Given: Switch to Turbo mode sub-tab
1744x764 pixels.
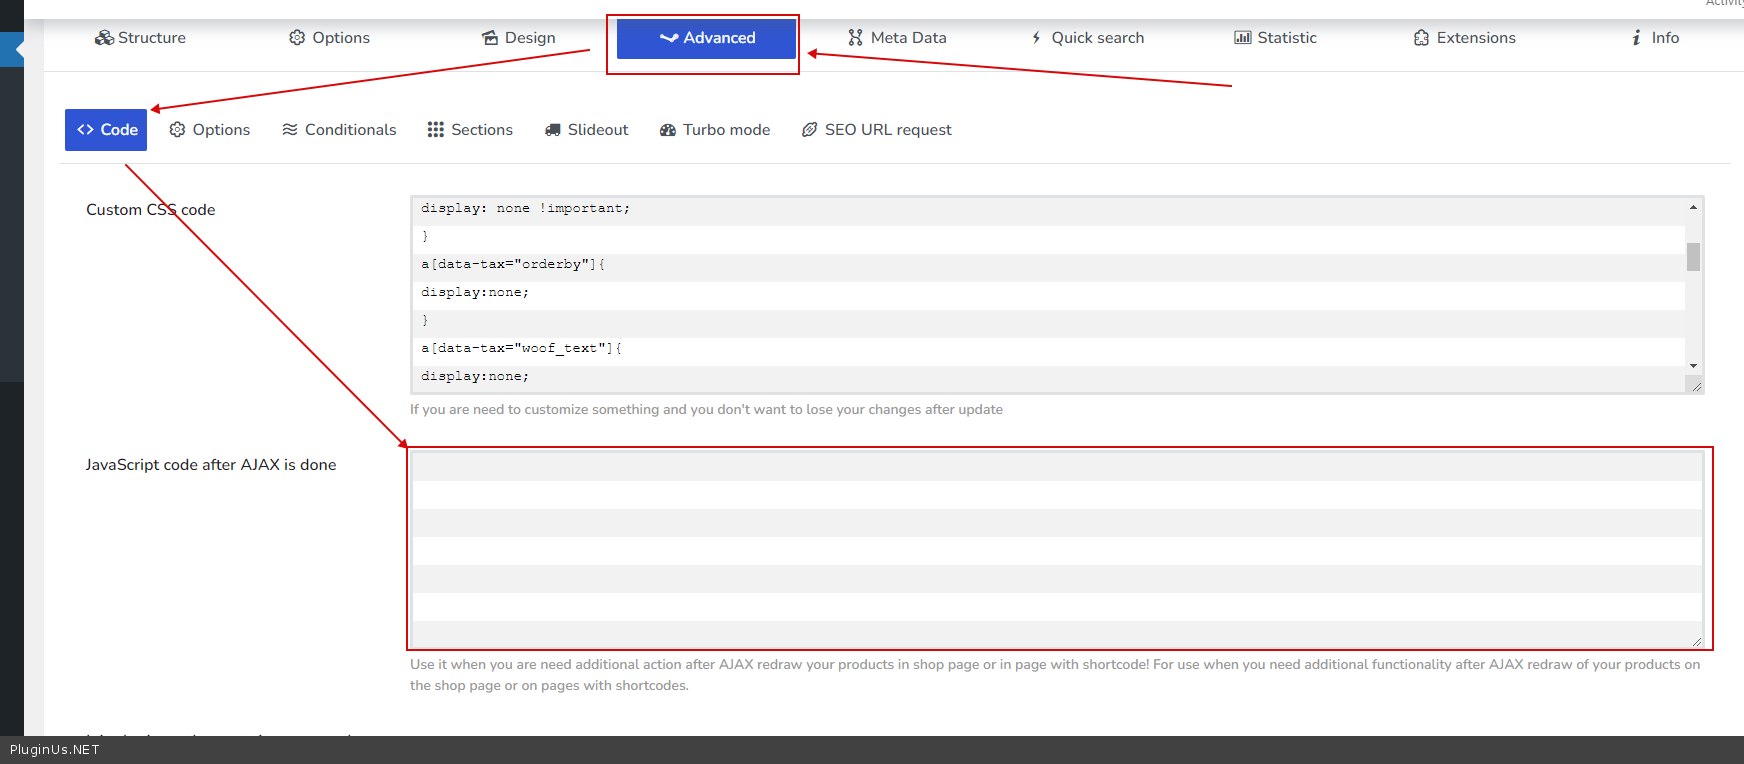Looking at the screenshot, I should coord(715,130).
